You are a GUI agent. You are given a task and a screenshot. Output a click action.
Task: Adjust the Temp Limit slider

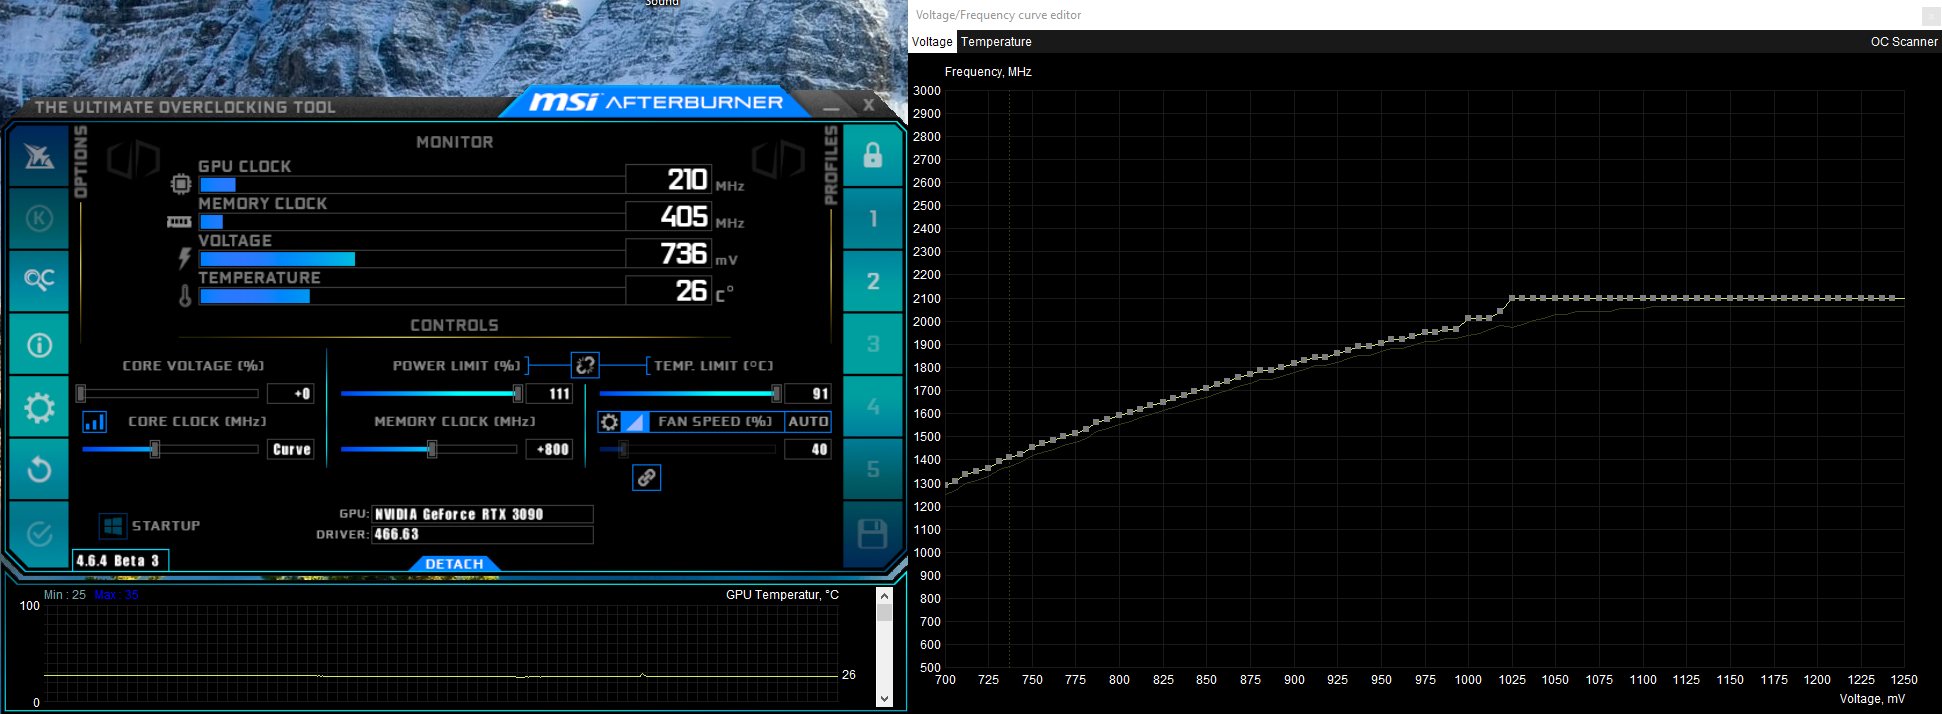(x=689, y=394)
